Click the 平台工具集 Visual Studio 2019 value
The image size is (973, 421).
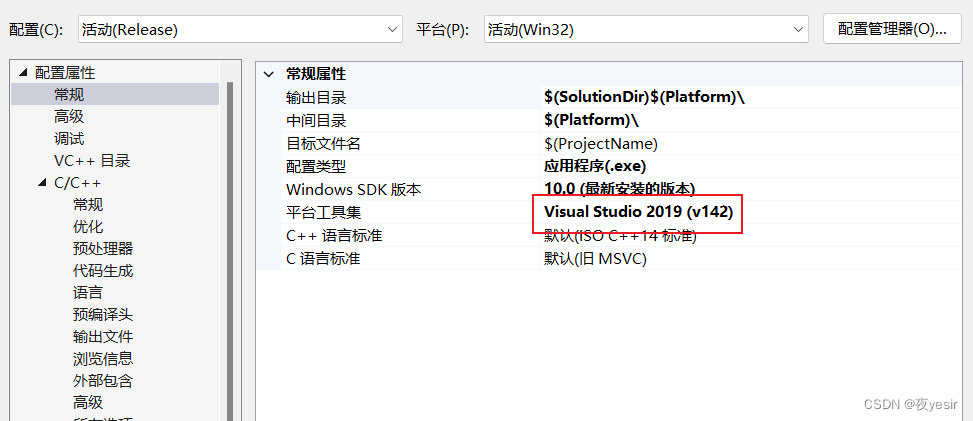tap(638, 212)
